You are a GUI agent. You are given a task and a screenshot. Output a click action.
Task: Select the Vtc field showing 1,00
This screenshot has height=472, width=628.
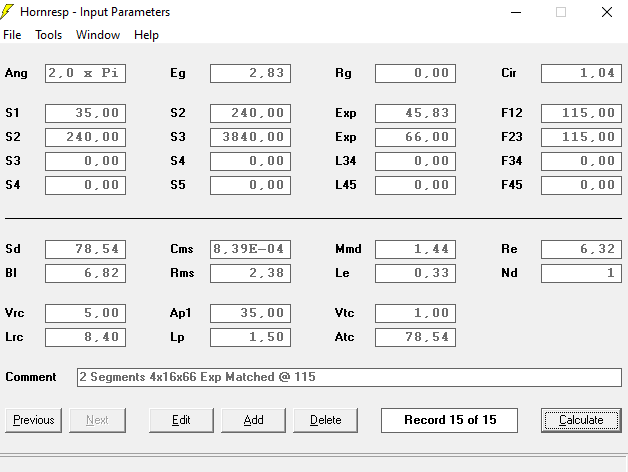tap(415, 313)
